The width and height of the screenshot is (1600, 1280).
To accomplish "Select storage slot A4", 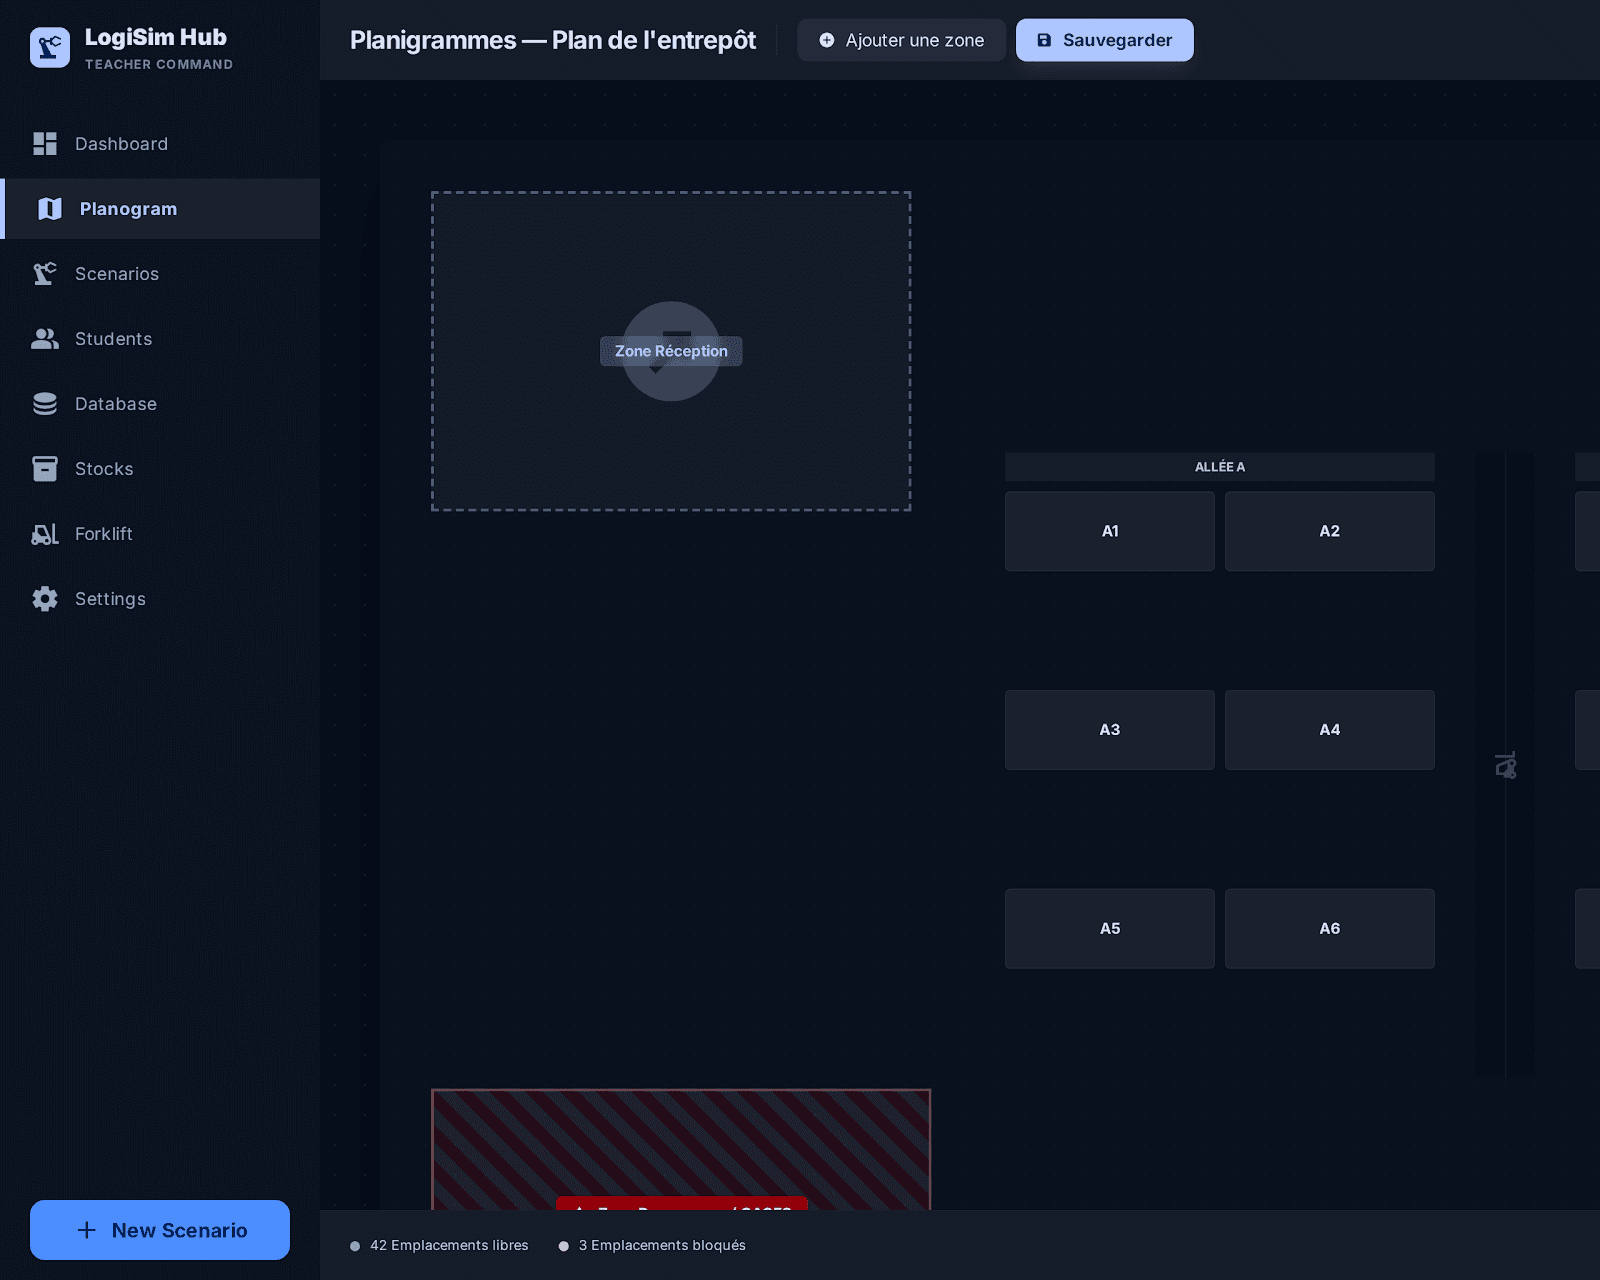I will (x=1330, y=730).
